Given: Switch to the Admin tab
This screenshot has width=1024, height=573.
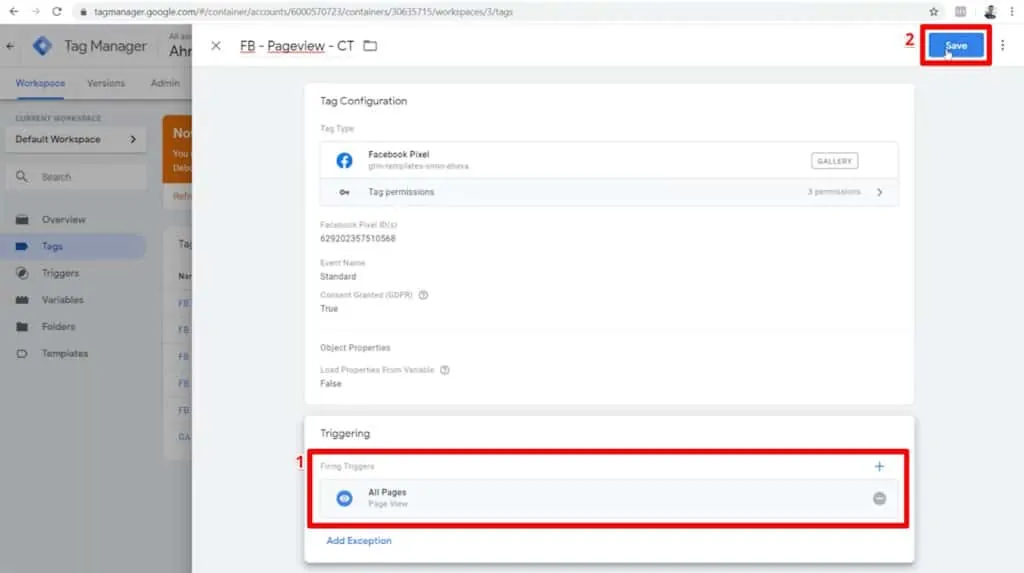Looking at the screenshot, I should [165, 83].
